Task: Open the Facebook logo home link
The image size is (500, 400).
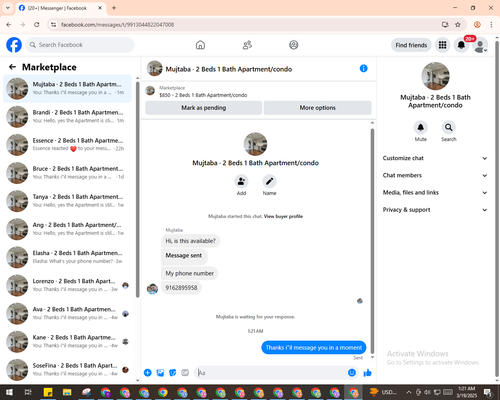Action: coord(14,45)
